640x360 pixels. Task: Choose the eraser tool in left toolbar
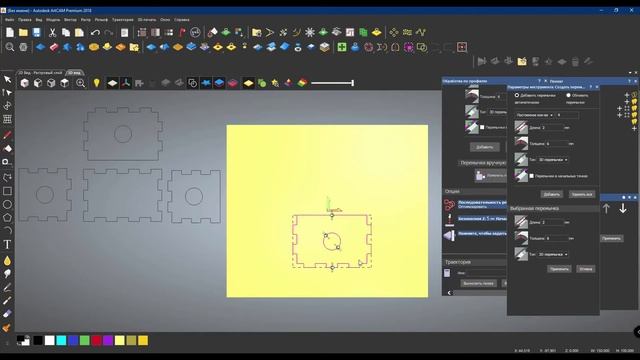click(7, 314)
